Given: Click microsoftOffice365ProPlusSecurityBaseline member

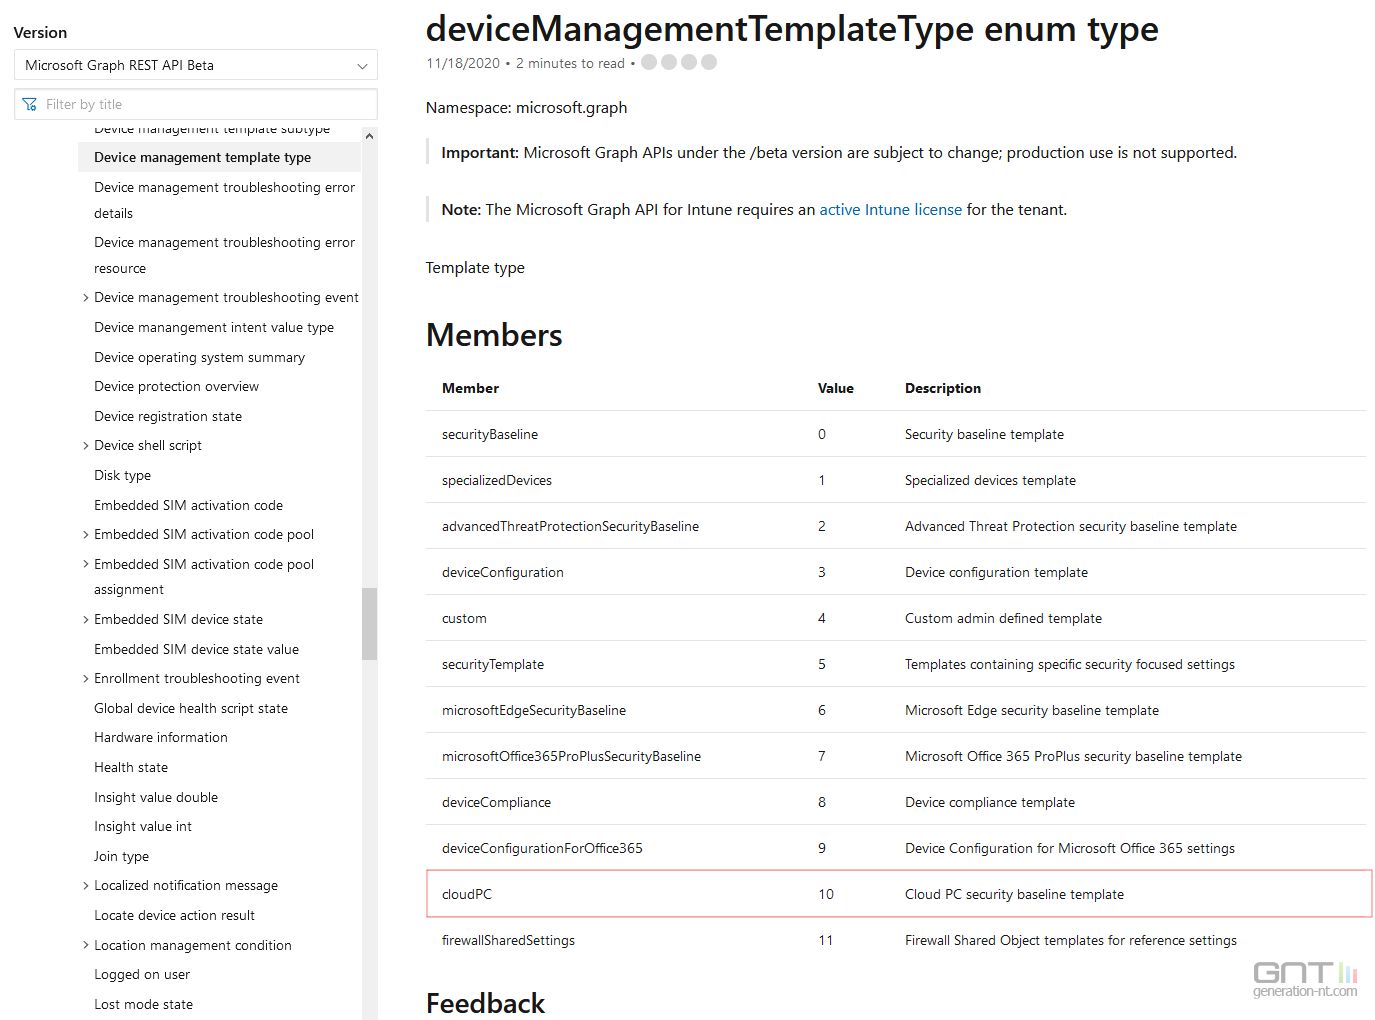Looking at the screenshot, I should point(571,756).
